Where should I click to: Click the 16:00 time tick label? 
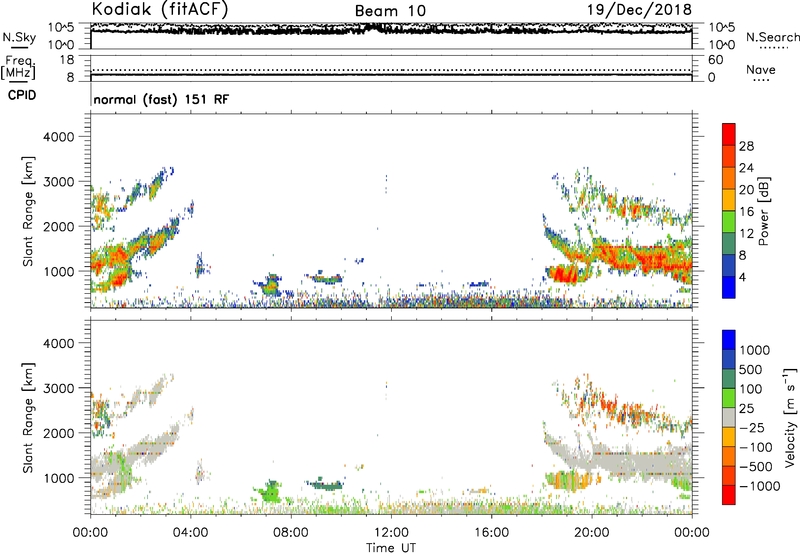tap(491, 533)
